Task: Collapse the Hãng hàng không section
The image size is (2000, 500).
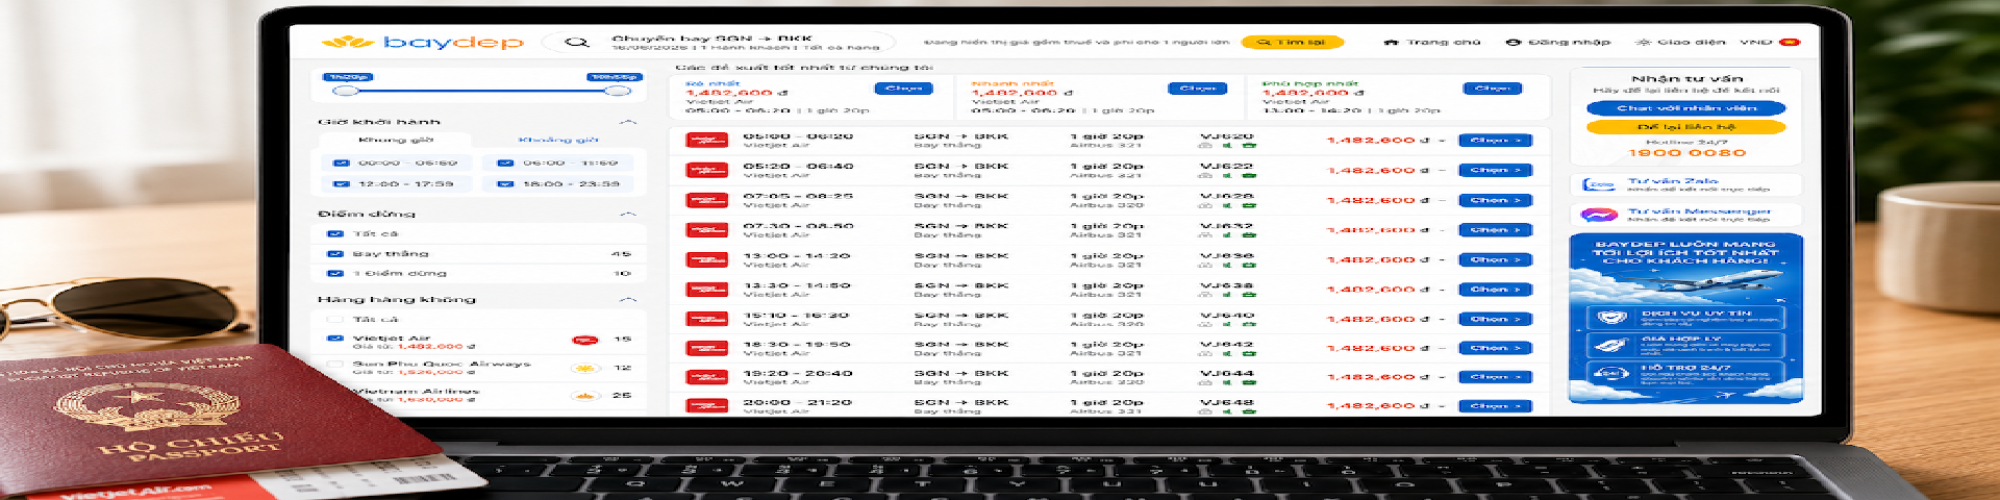Action: (x=628, y=299)
